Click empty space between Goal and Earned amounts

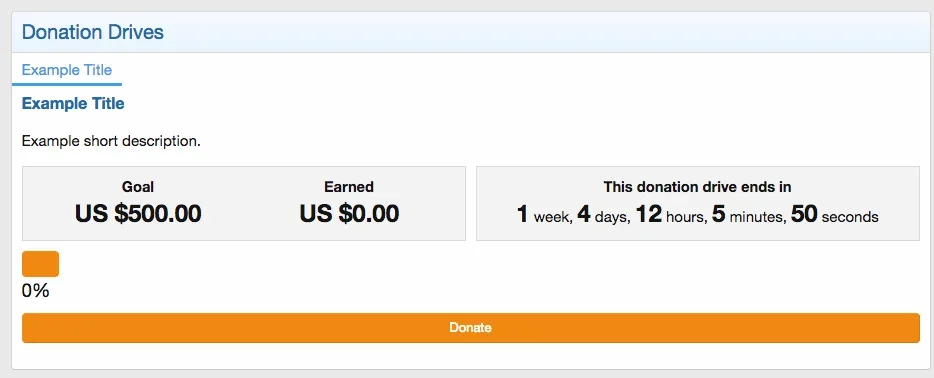pos(250,214)
